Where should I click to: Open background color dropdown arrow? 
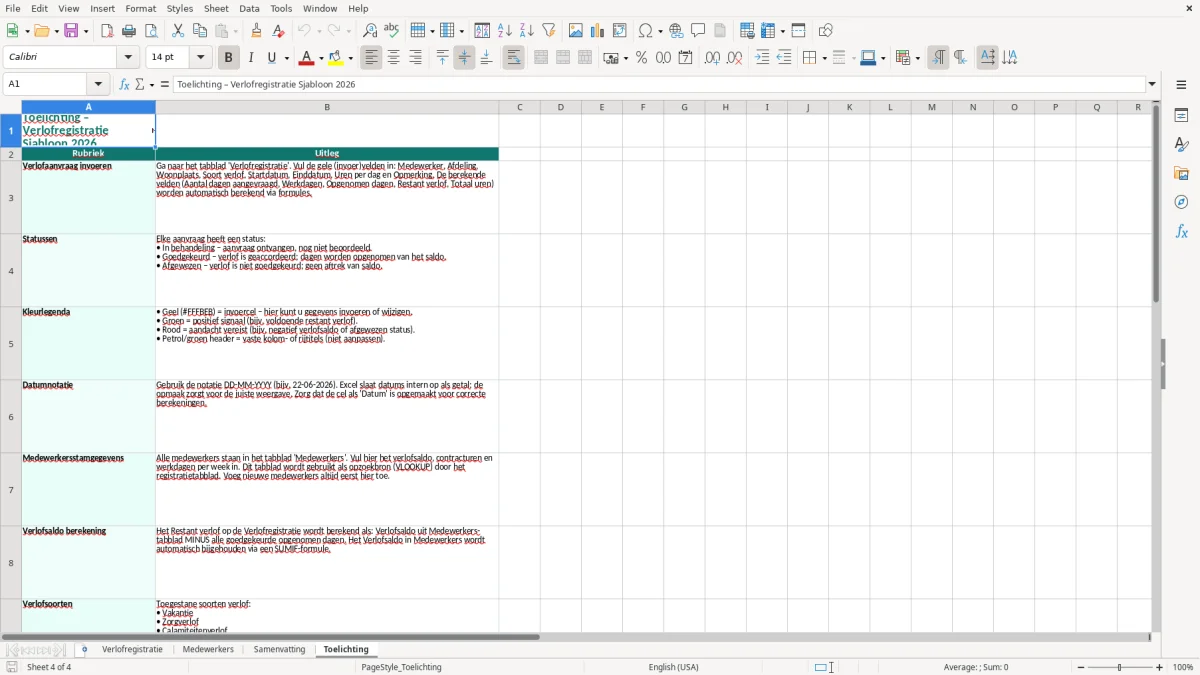click(x=351, y=58)
